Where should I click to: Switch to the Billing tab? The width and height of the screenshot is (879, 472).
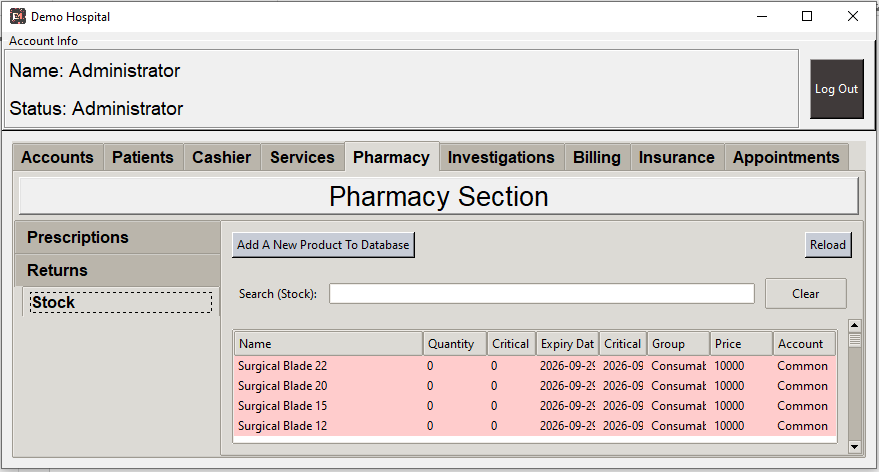pos(597,158)
